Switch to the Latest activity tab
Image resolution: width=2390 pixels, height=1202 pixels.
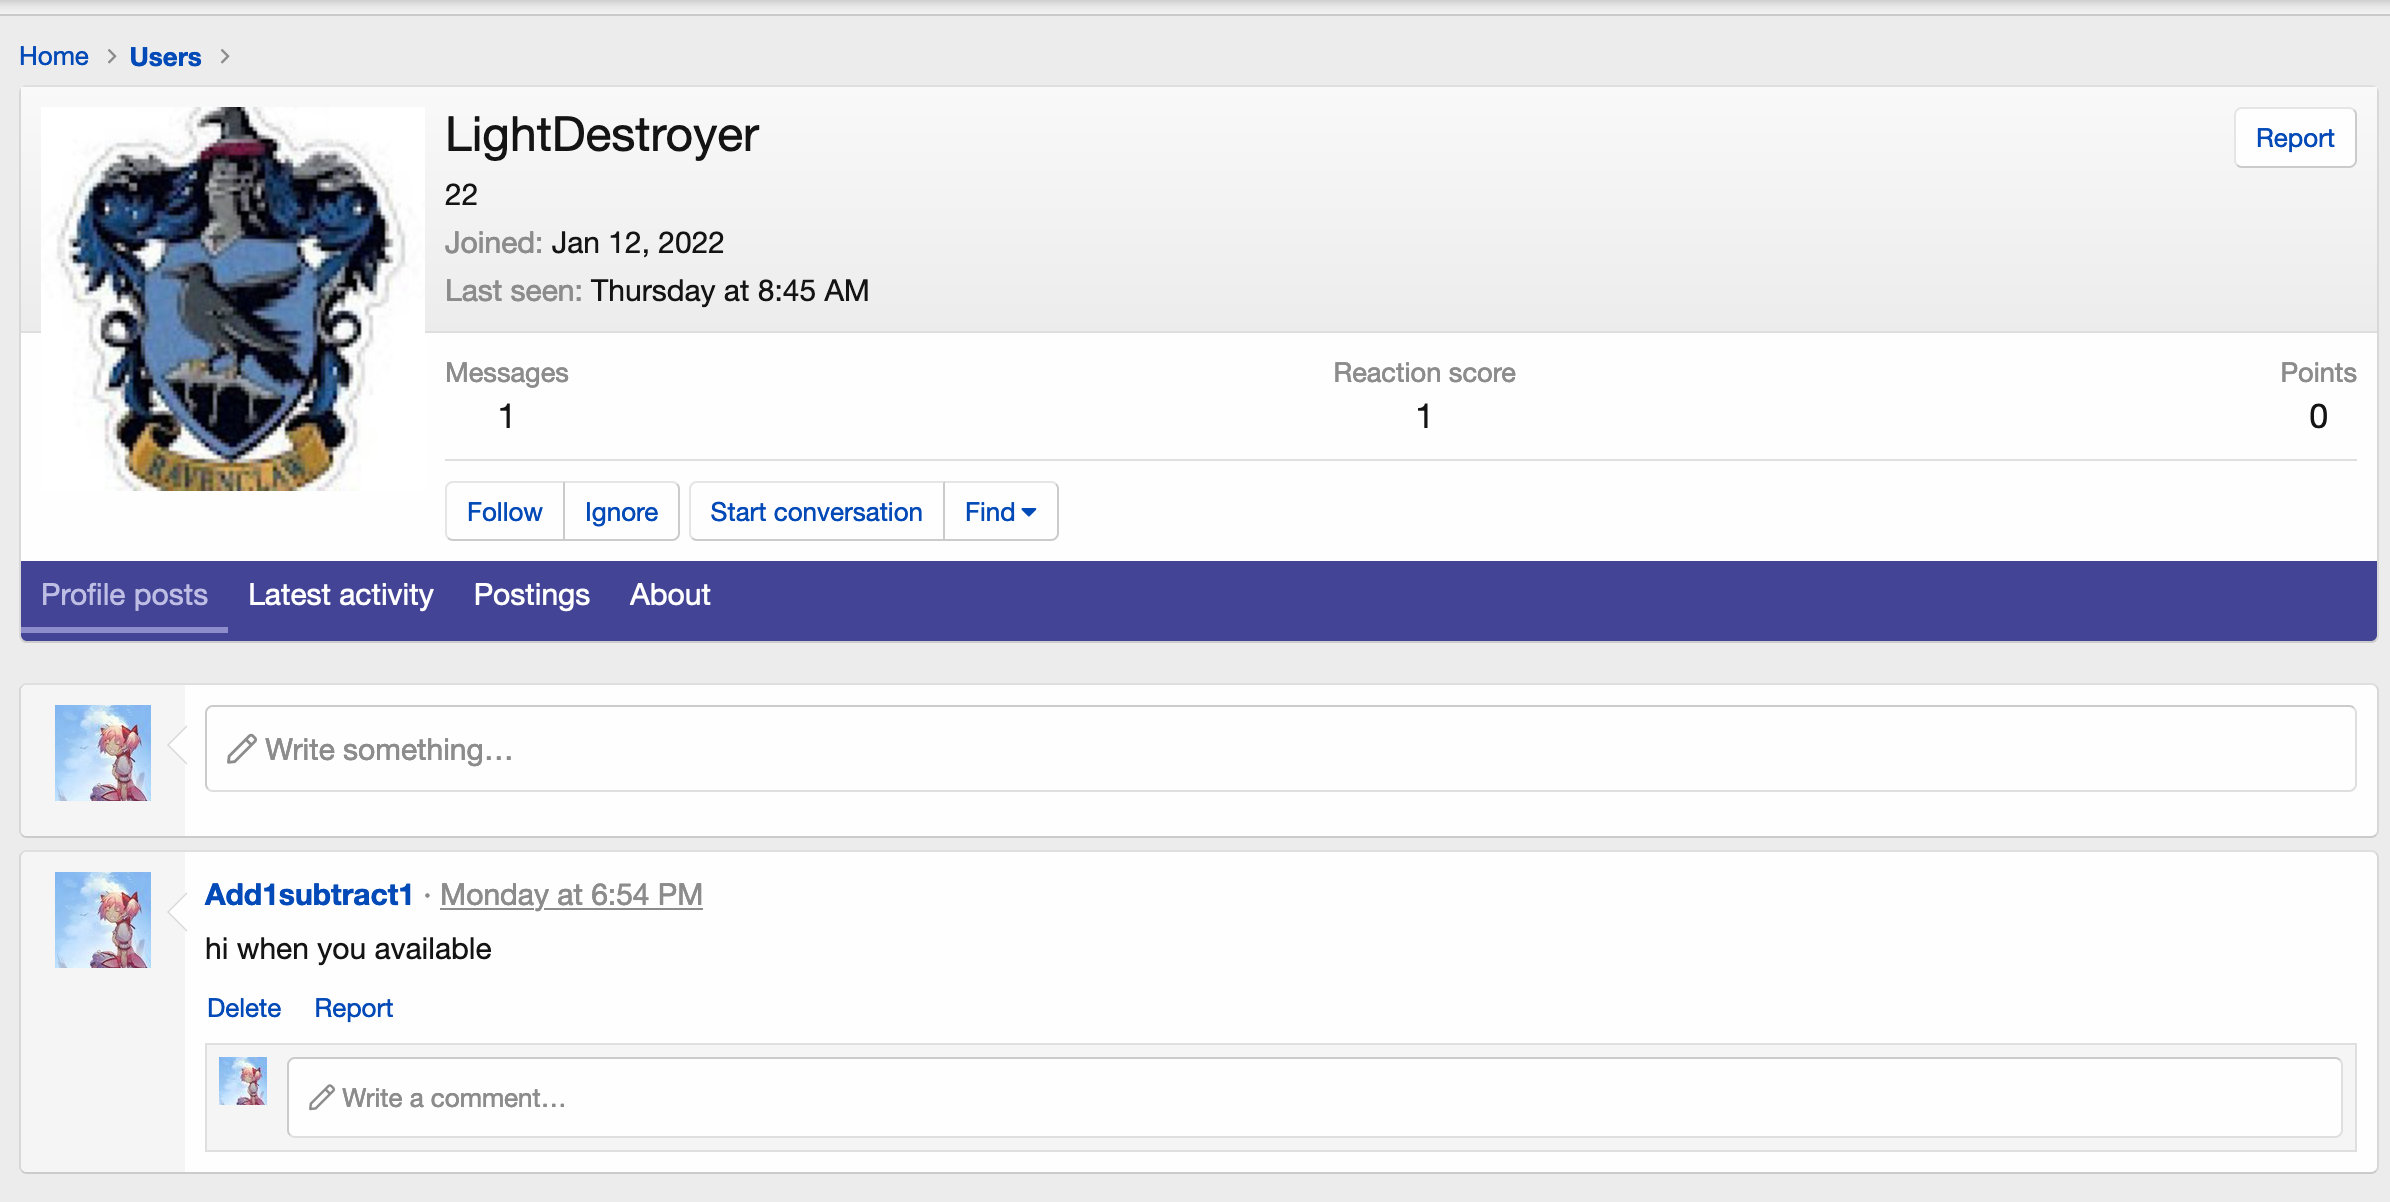[340, 595]
